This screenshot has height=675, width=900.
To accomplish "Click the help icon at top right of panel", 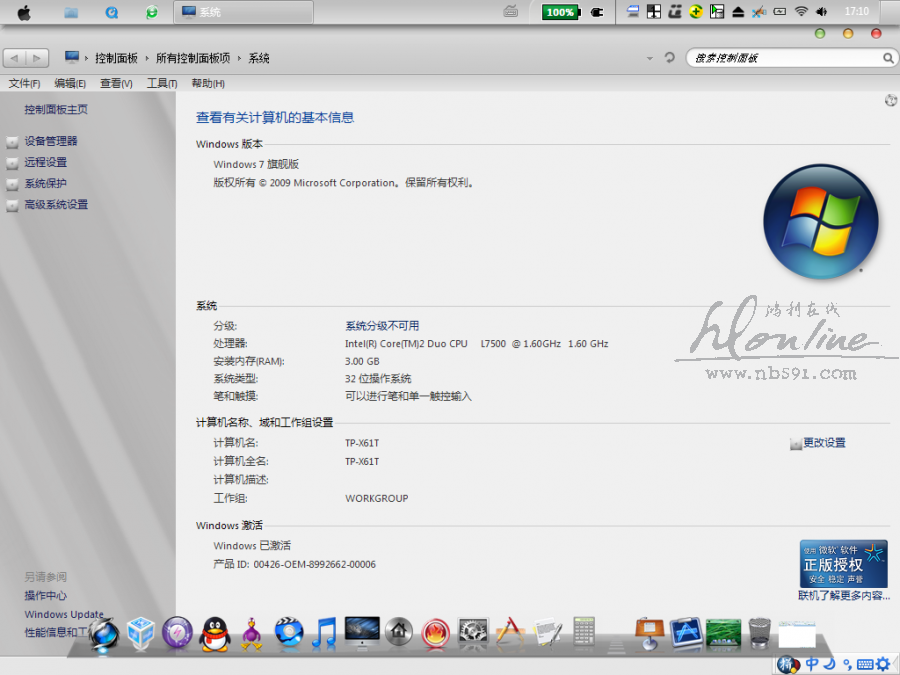I will [890, 100].
